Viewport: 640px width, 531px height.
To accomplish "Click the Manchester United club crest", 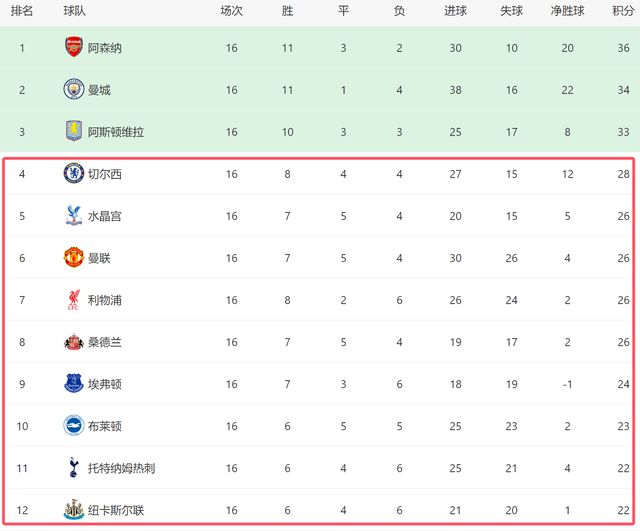I will pos(73,258).
